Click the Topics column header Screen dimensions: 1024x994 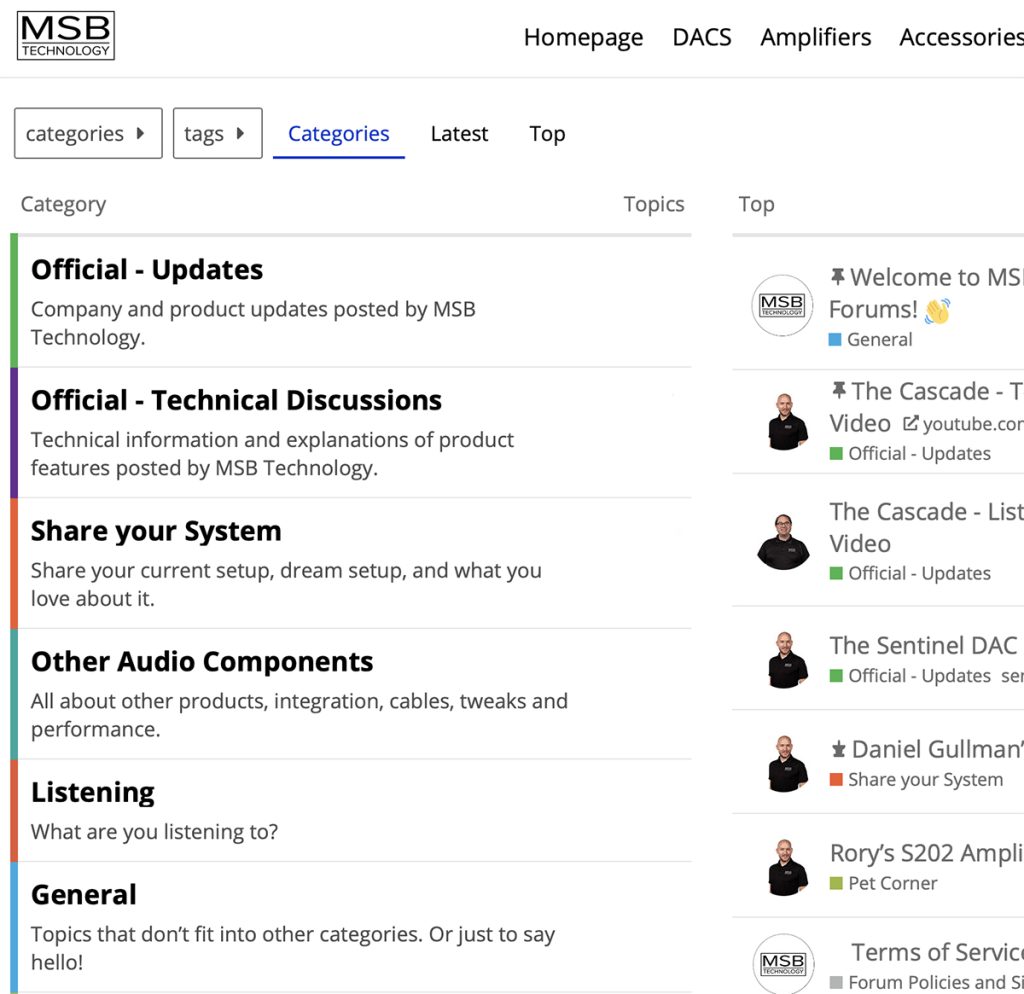click(x=654, y=204)
